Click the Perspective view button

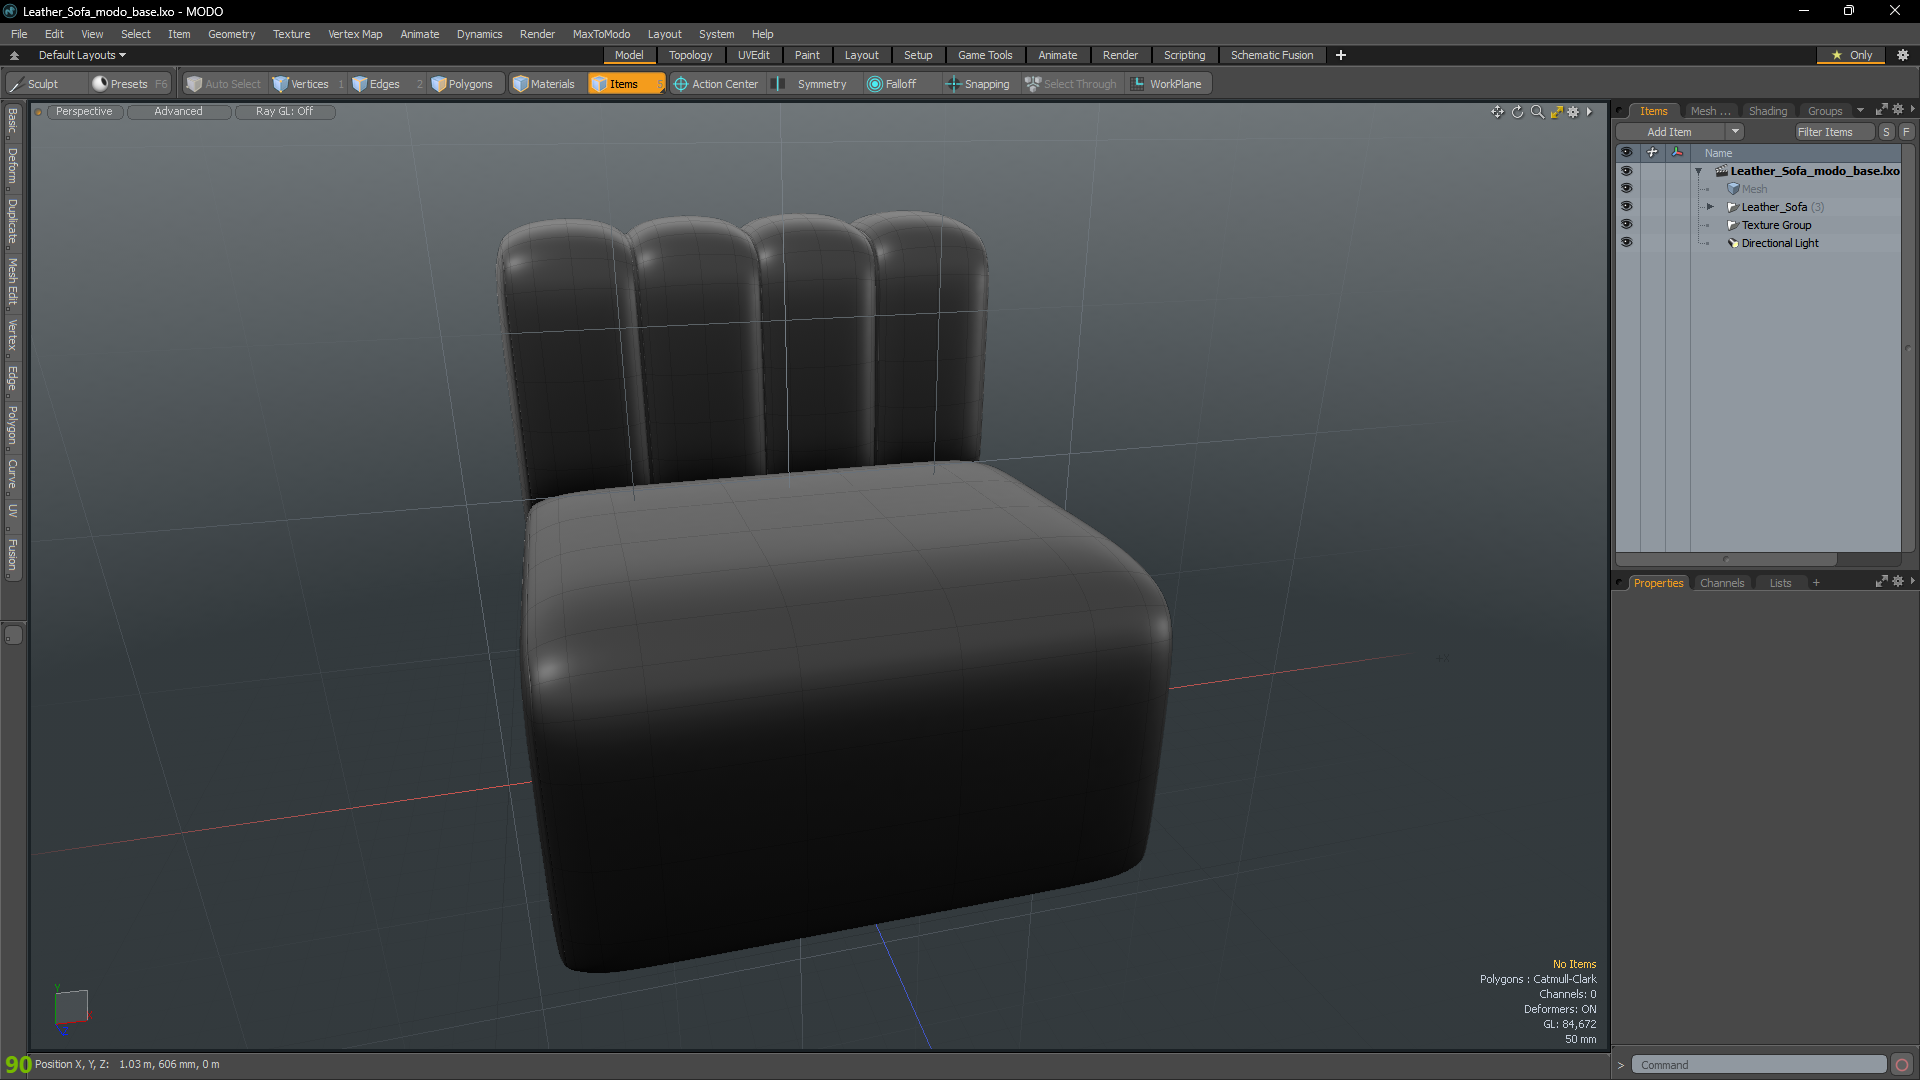click(84, 112)
